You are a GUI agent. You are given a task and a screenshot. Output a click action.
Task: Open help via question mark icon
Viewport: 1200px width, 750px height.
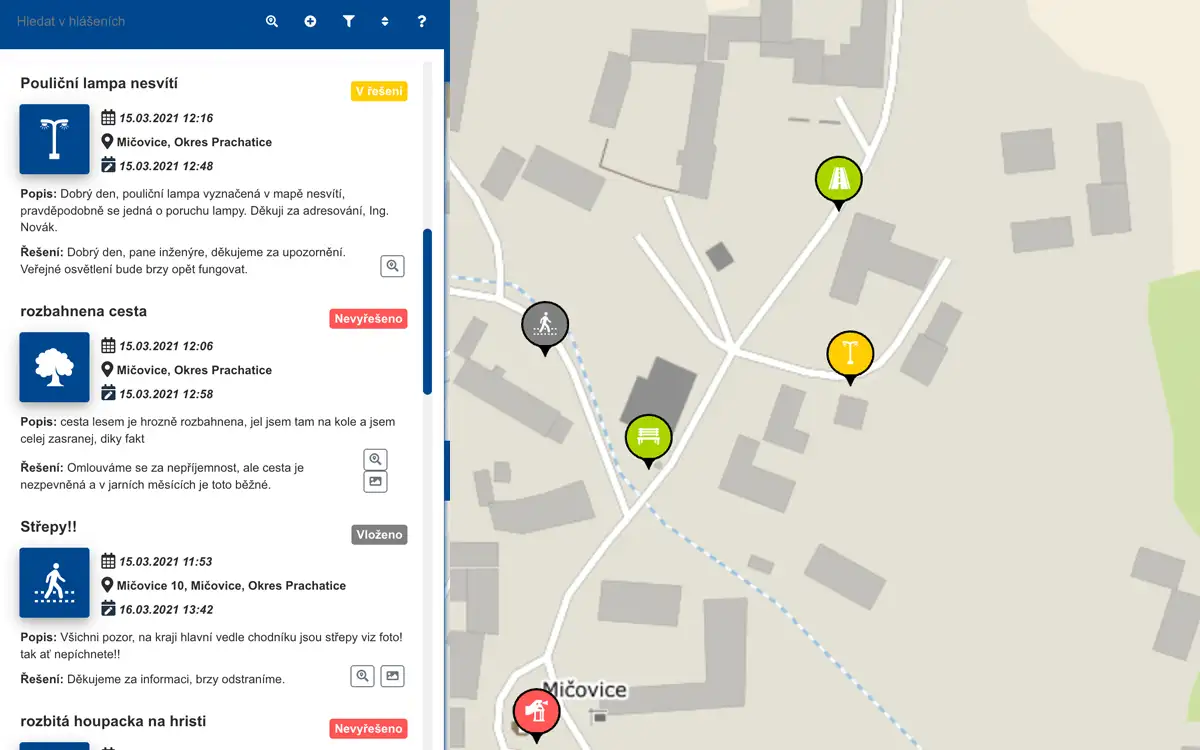pos(422,21)
